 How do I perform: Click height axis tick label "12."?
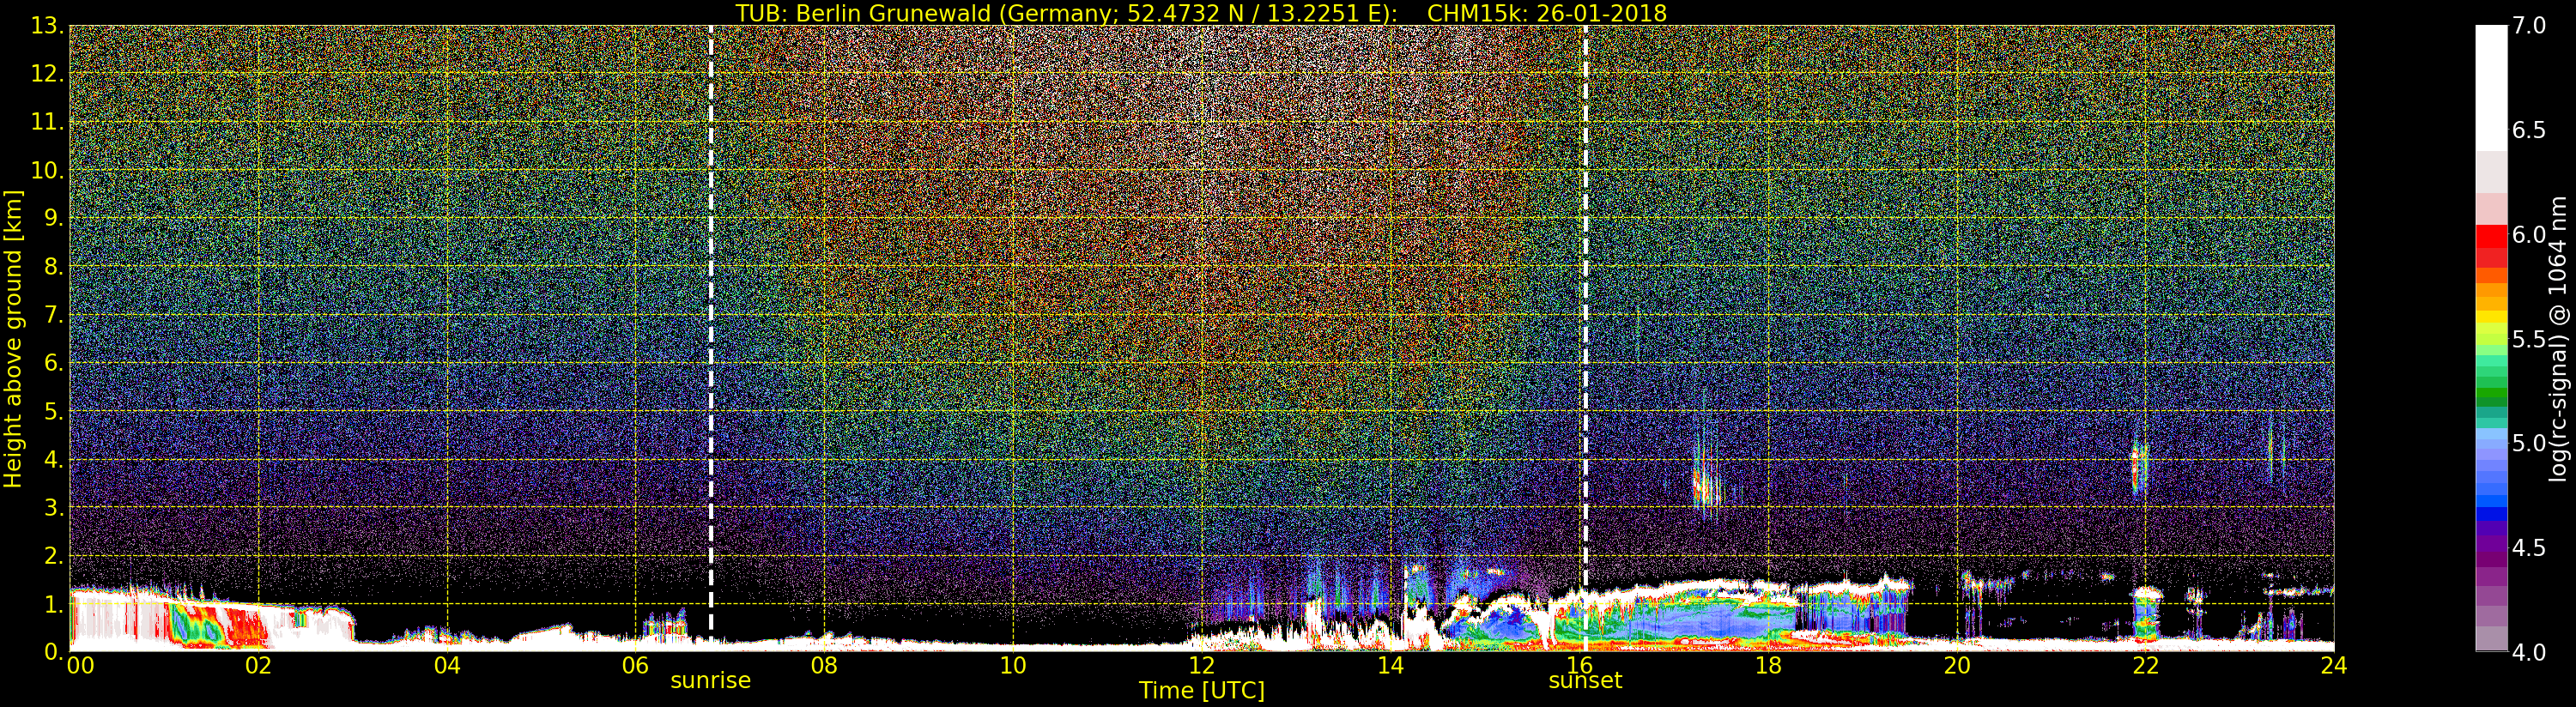(x=48, y=74)
